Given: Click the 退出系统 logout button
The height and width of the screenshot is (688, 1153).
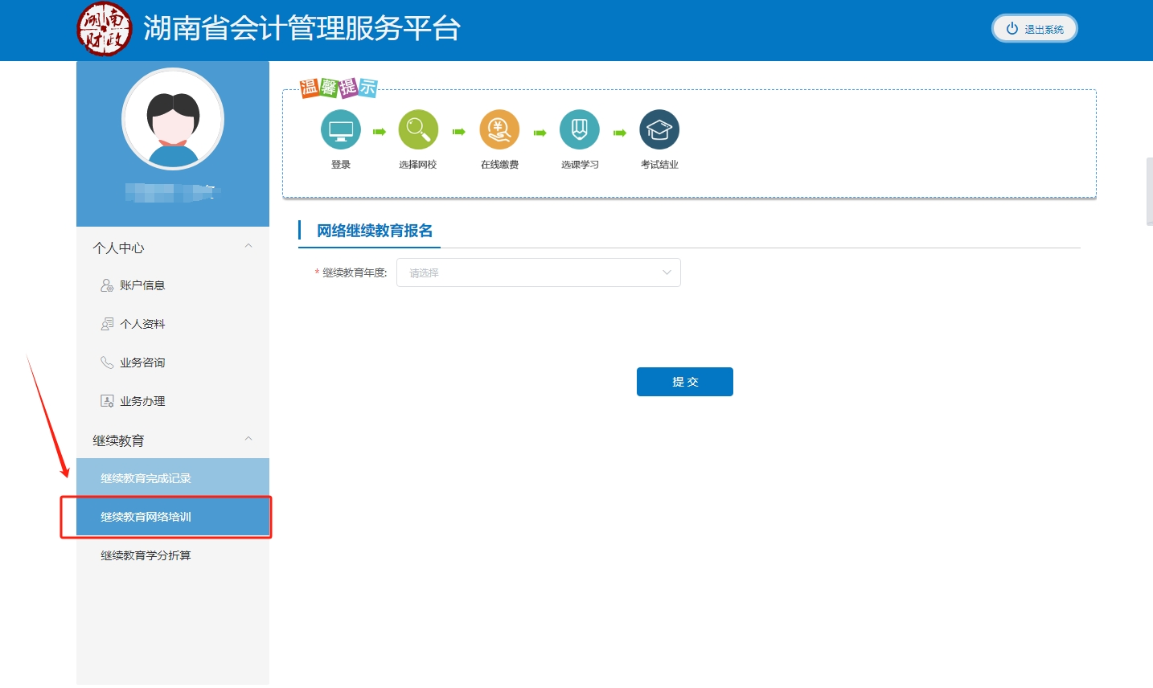Looking at the screenshot, I should 1034,27.
